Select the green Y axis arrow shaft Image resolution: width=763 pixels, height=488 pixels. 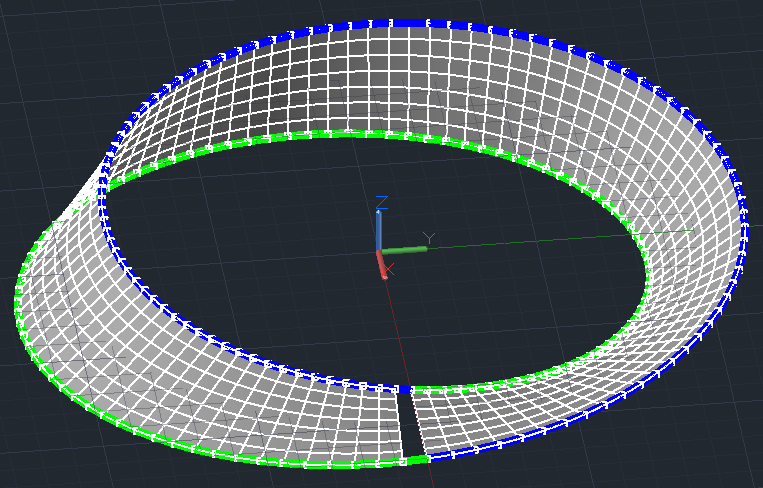(404, 250)
